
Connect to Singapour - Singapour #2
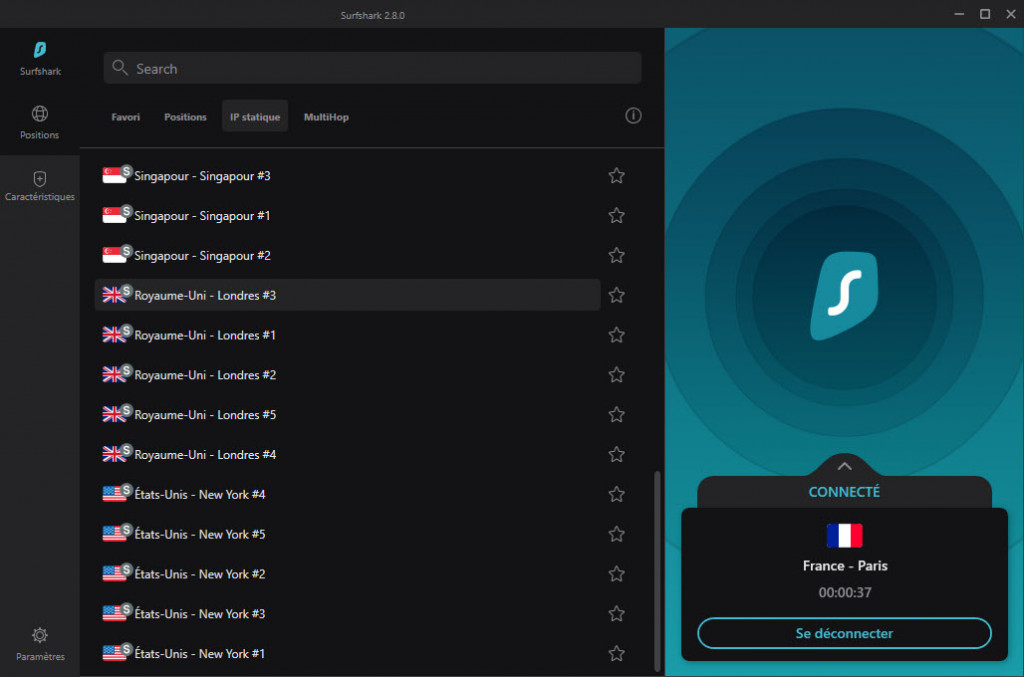(x=347, y=255)
